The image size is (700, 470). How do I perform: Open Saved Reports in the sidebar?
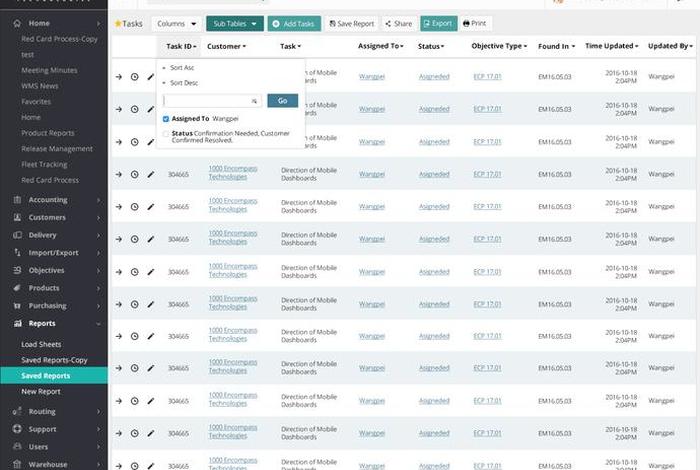pos(46,375)
